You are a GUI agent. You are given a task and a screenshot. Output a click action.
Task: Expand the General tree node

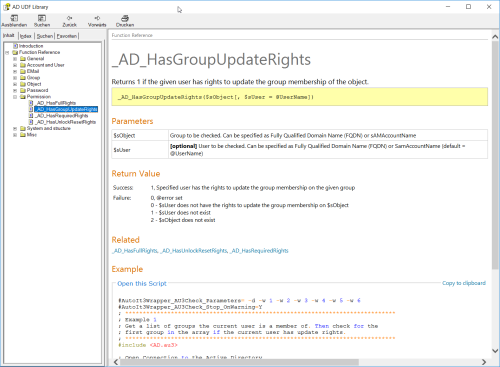[x=15, y=59]
